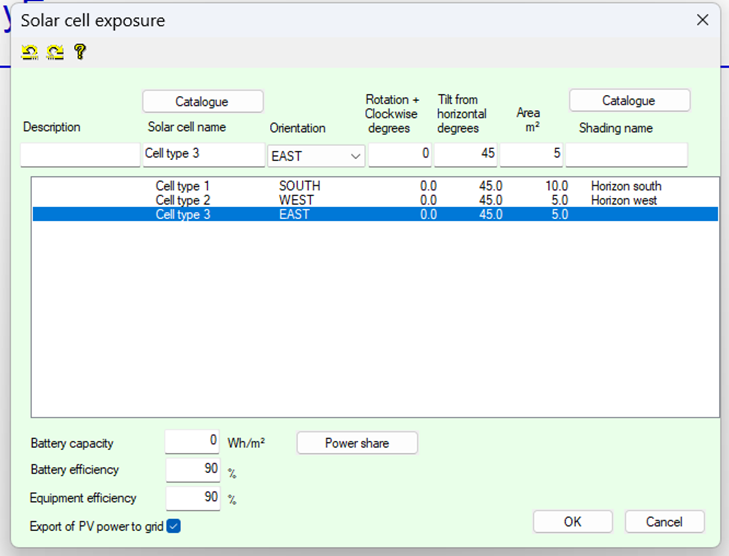The image size is (729, 556).
Task: Toggle Export of PV power to grid checkbox
Action: pos(174,526)
